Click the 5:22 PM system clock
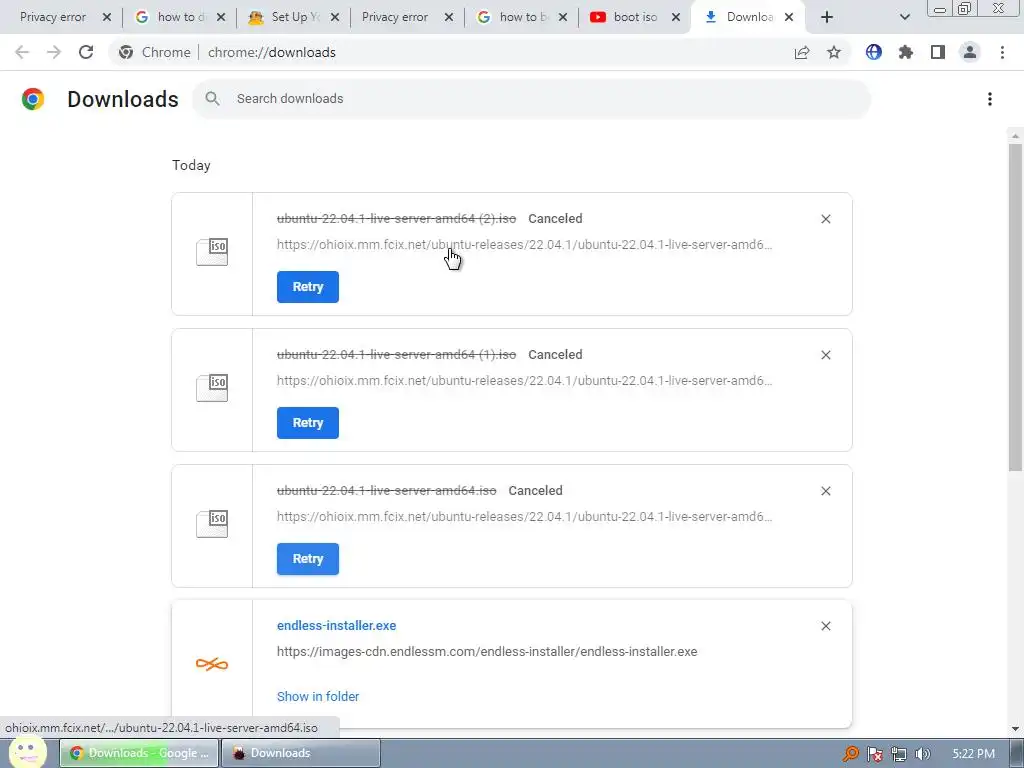Screen dimensions: 1024x768 click(x=973, y=754)
